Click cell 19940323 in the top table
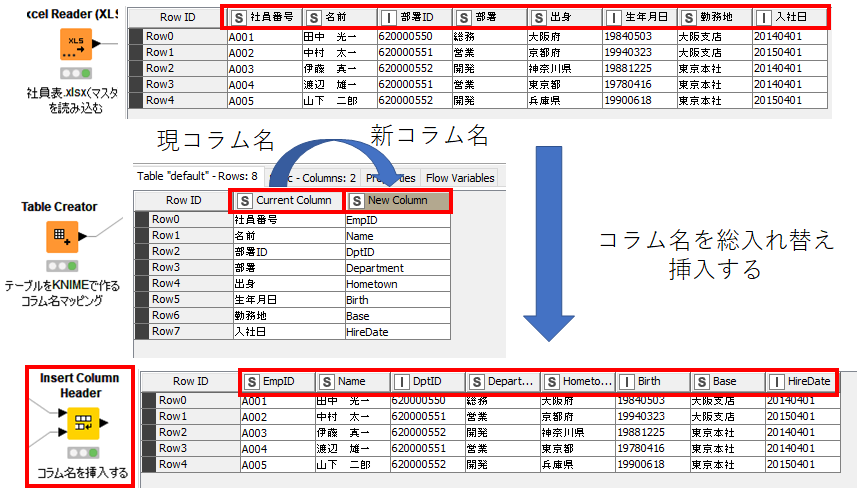Screen dimensions: 857x488 (639, 53)
